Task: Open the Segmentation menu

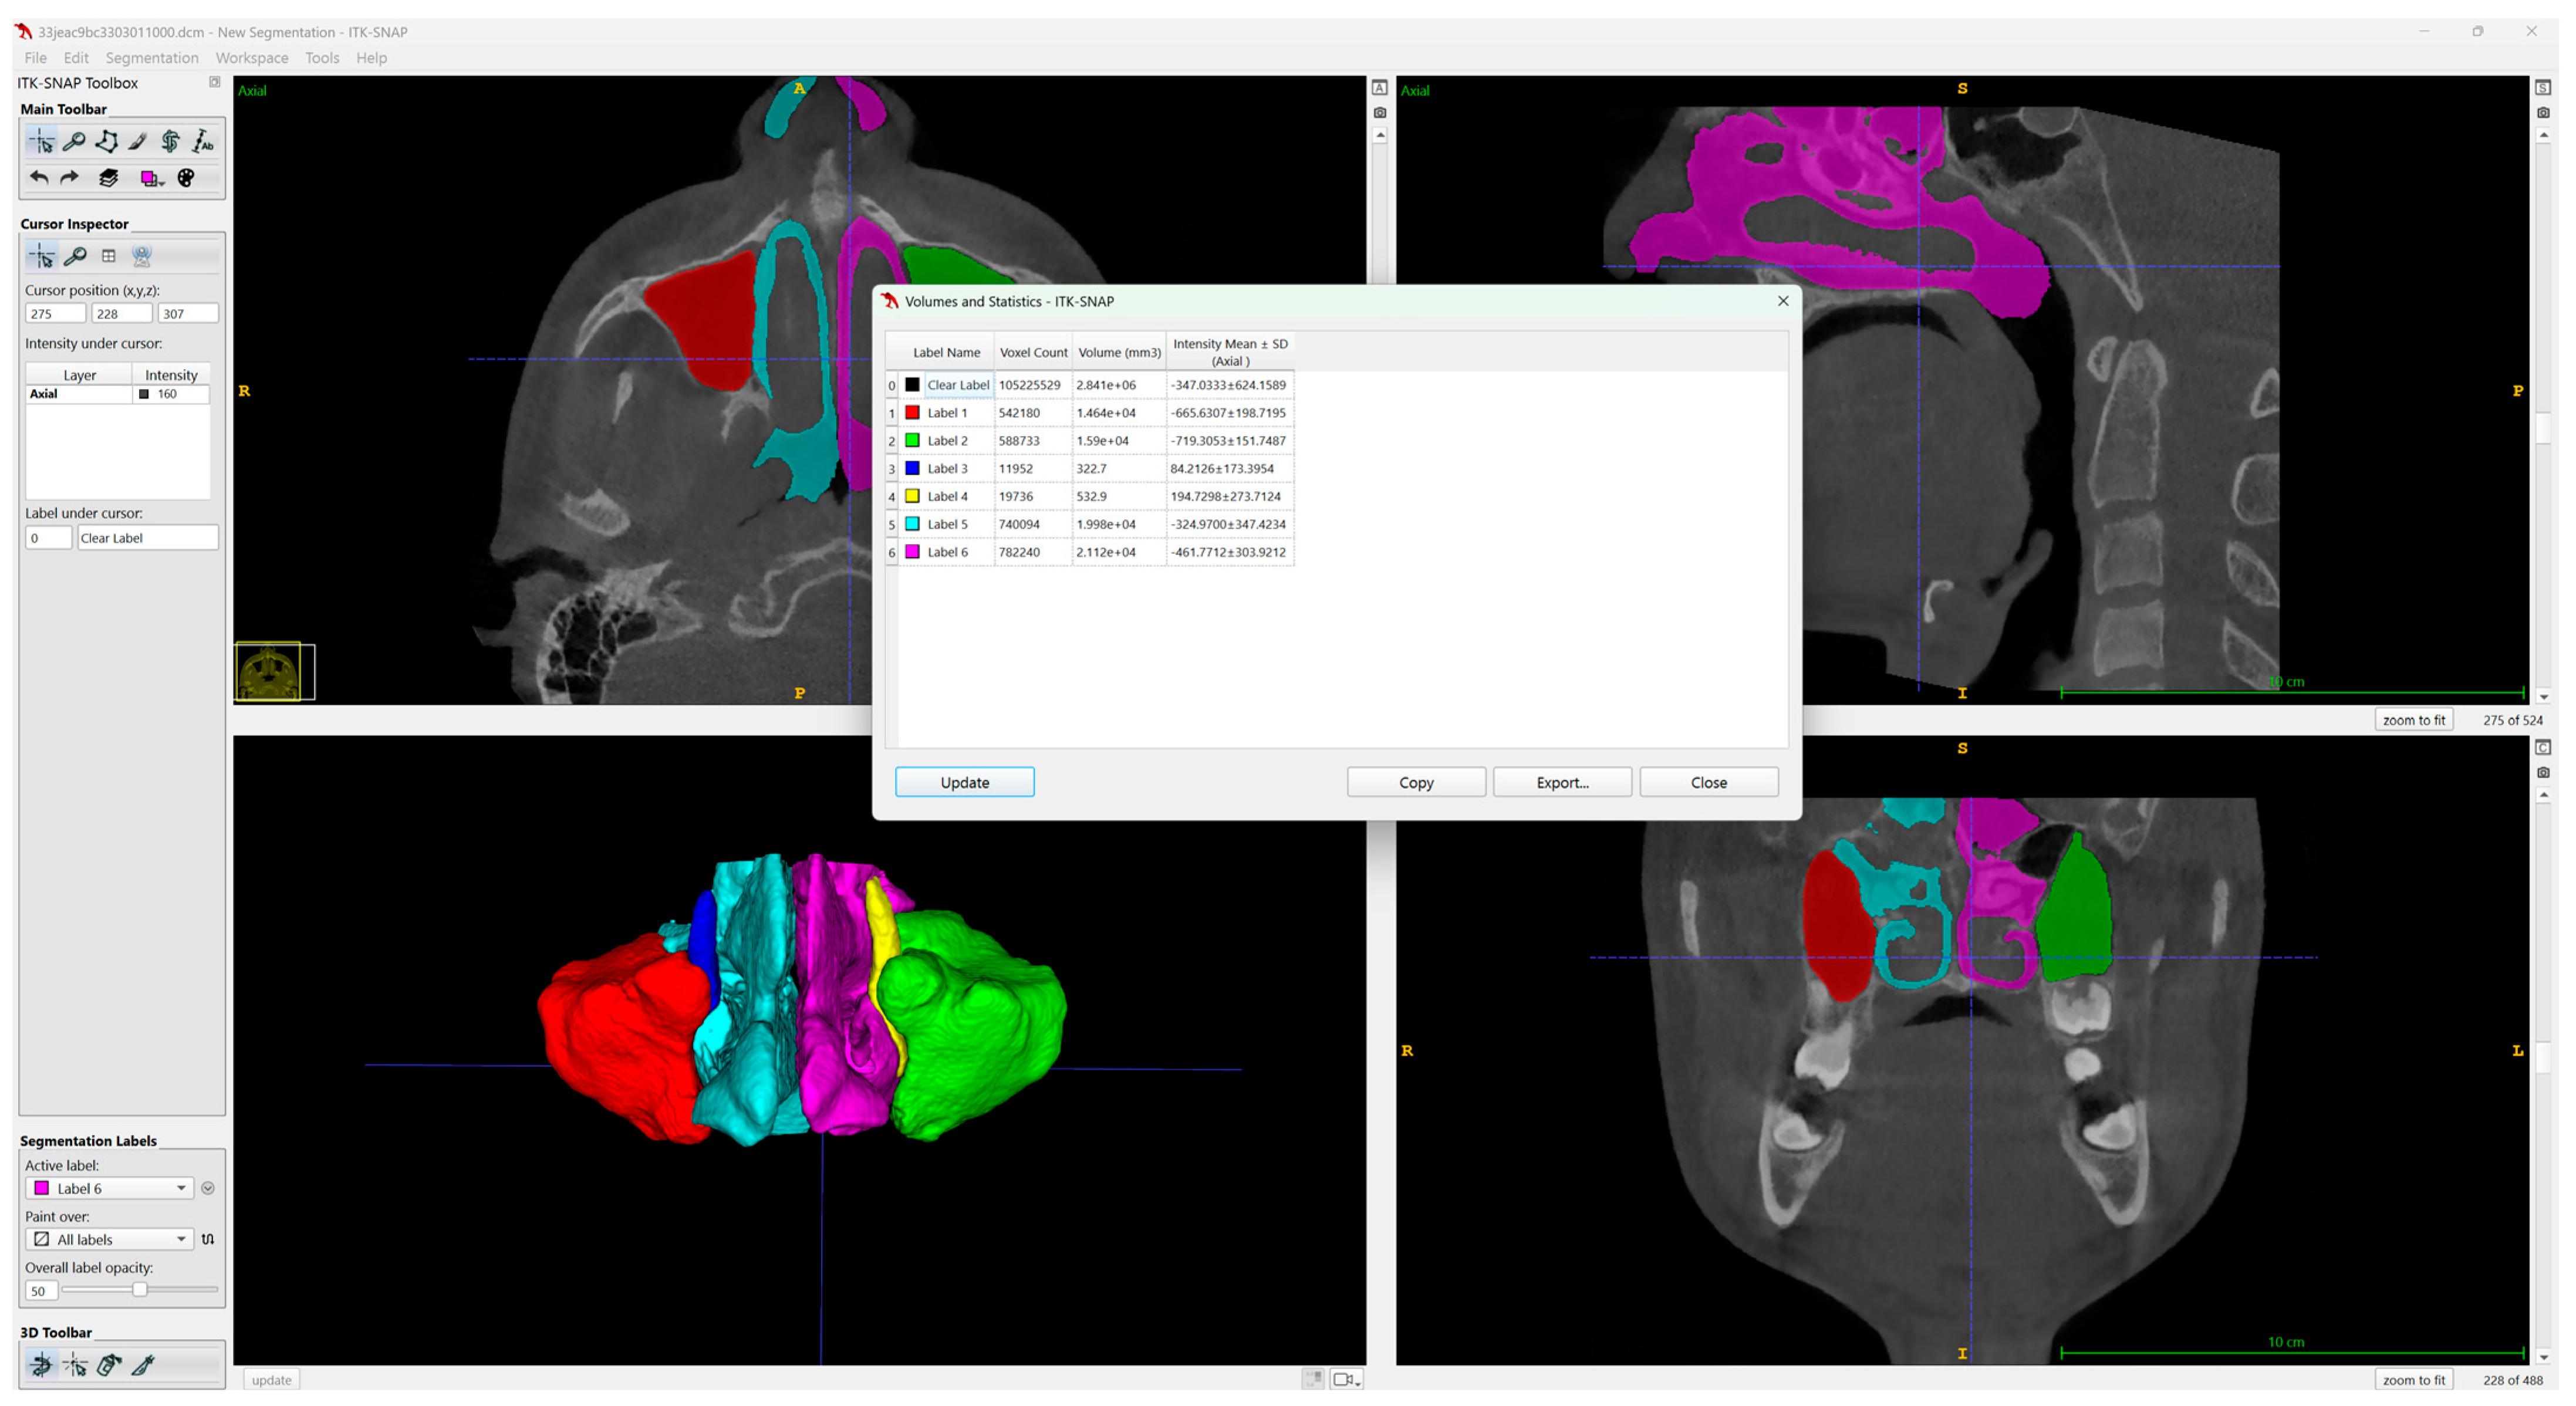Action: [152, 58]
